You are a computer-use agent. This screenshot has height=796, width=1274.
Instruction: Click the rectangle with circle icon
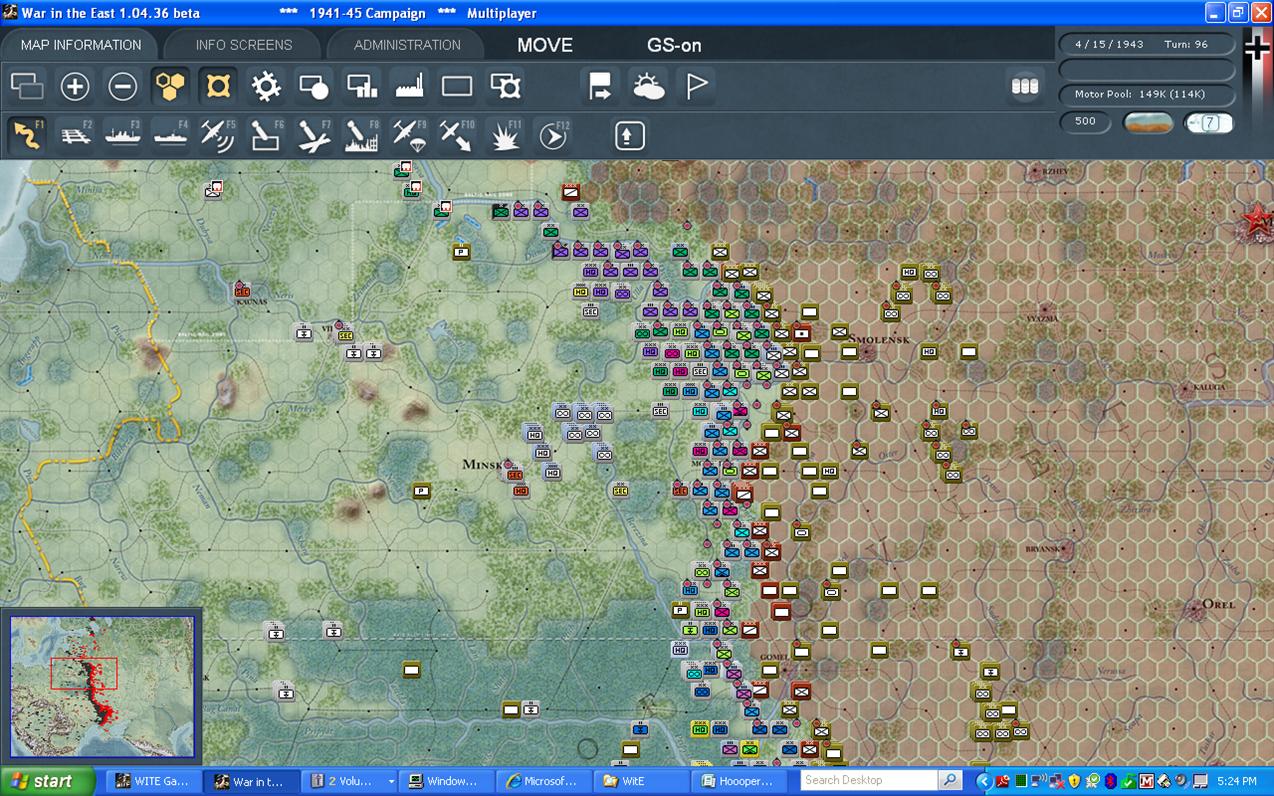pos(314,87)
